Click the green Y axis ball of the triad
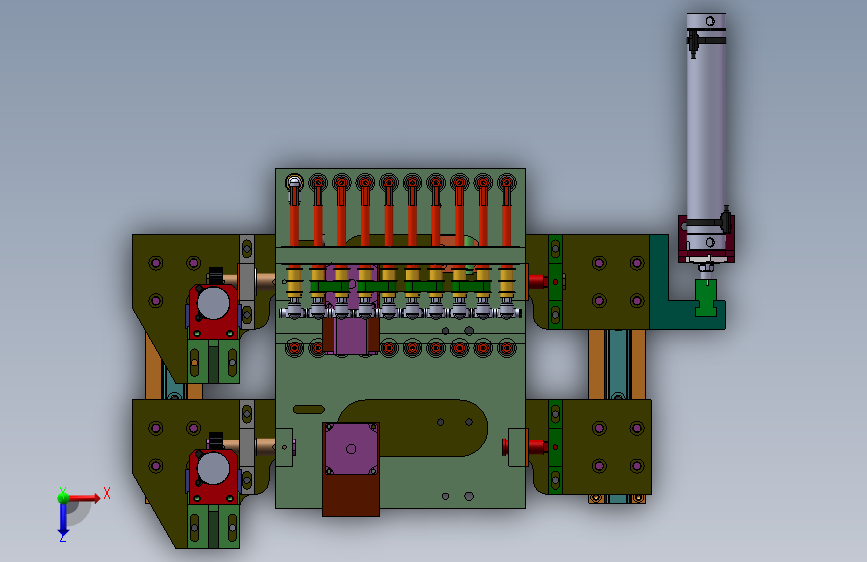This screenshot has width=867, height=562. click(63, 498)
